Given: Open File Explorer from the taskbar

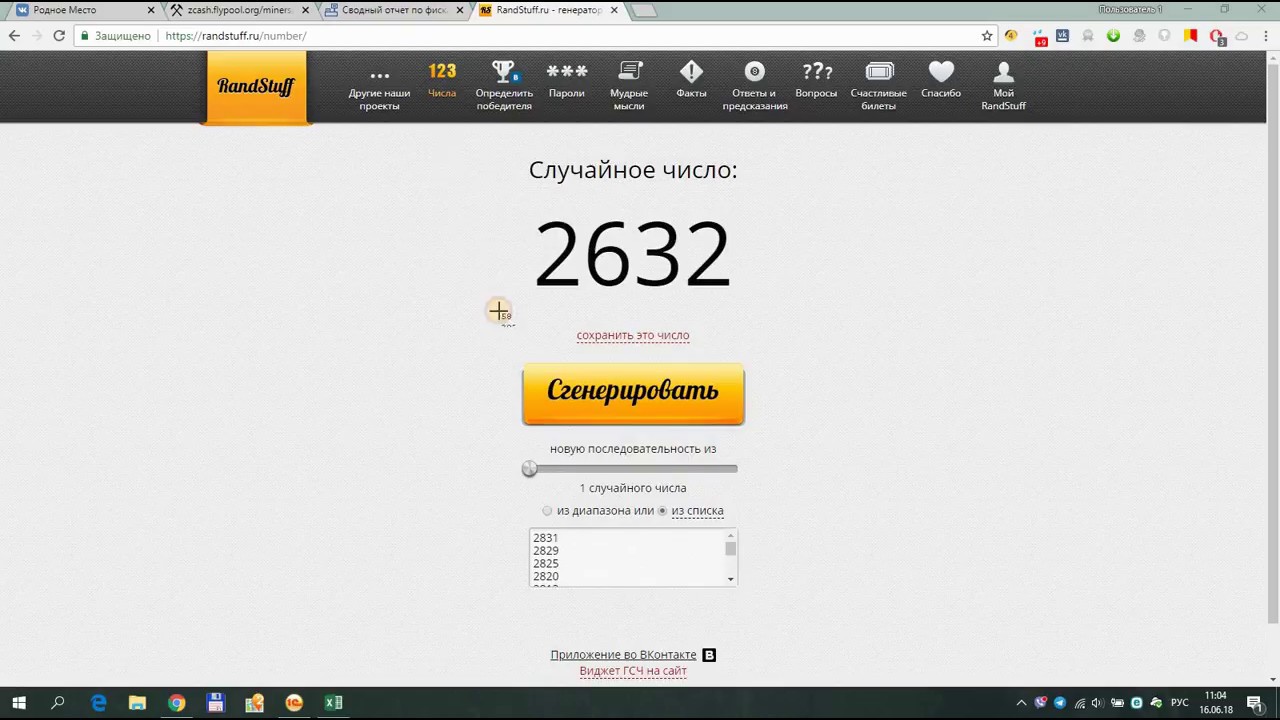Looking at the screenshot, I should [137, 703].
